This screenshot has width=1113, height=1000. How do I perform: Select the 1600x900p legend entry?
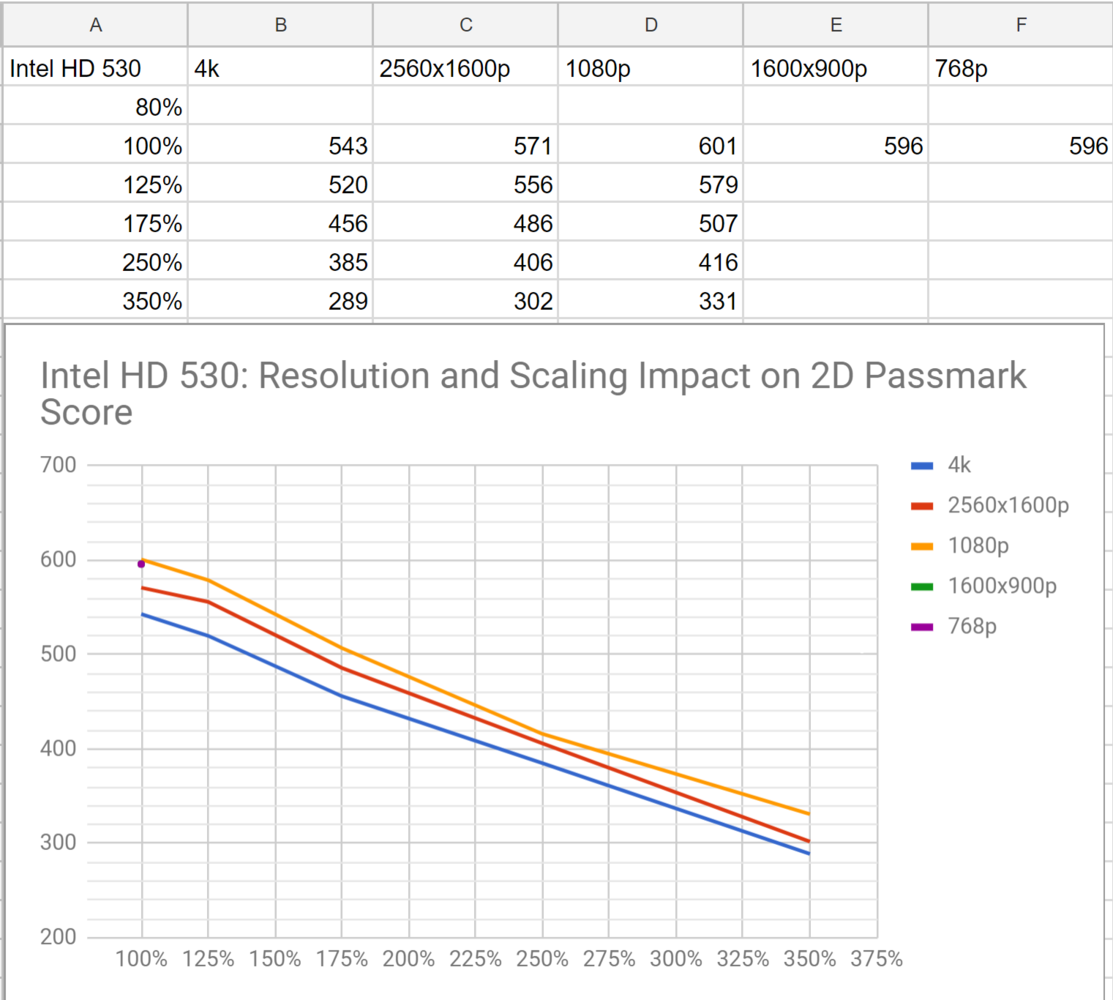pos(984,586)
